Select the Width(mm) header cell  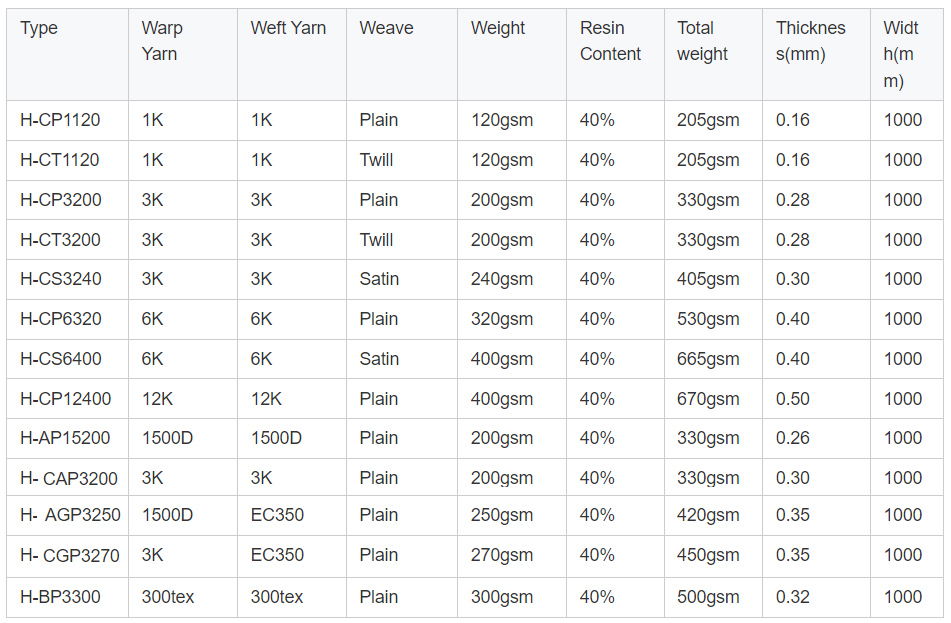[x=901, y=54]
